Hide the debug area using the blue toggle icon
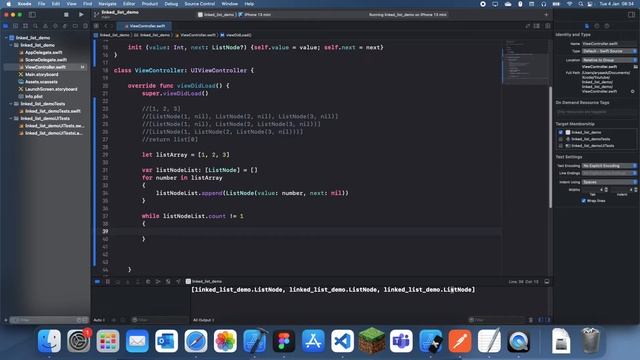640x360 pixels. pos(97,281)
